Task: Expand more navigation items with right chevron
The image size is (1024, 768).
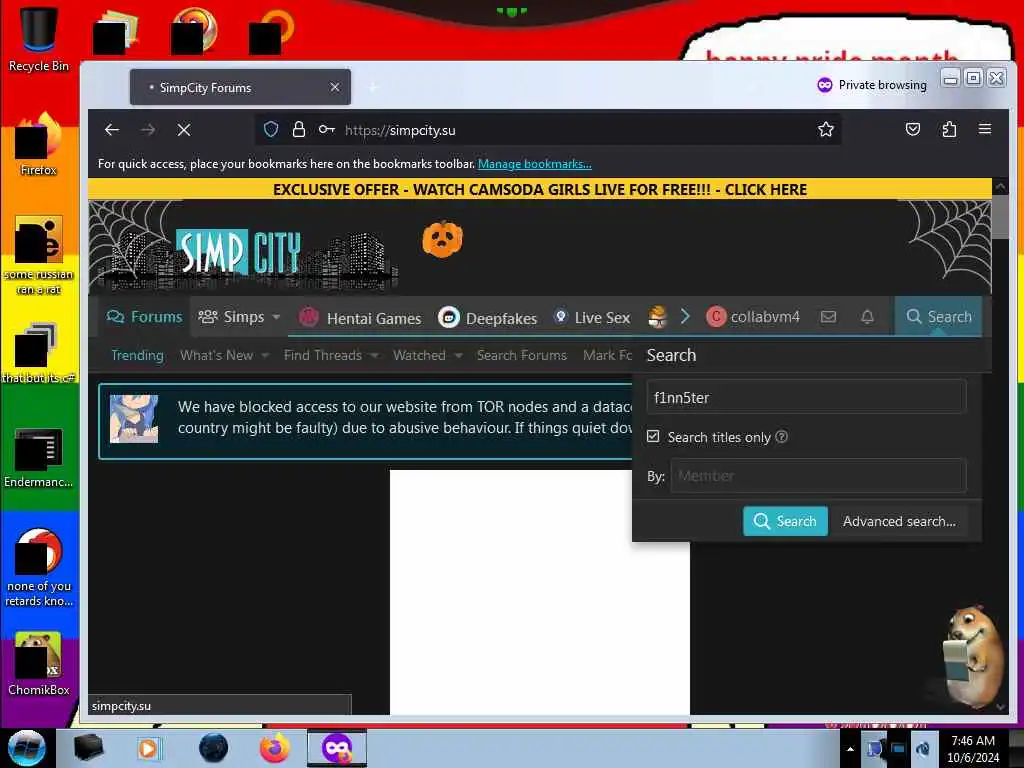Action: click(685, 317)
